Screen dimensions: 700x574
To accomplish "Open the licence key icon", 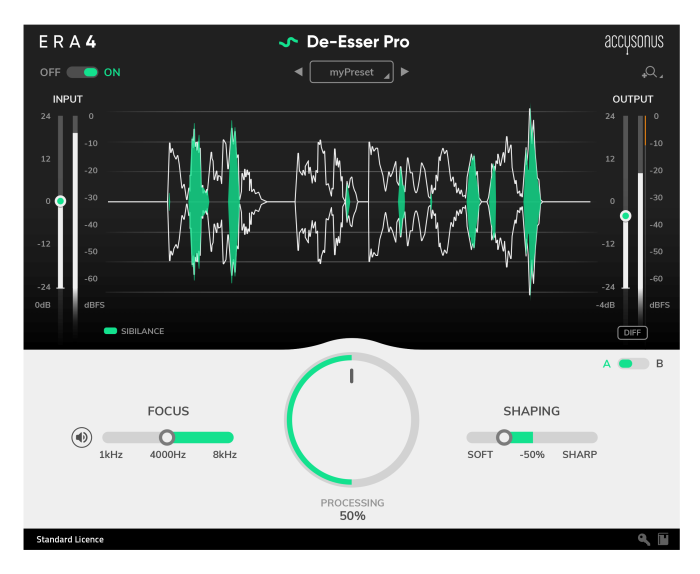I will (x=643, y=539).
